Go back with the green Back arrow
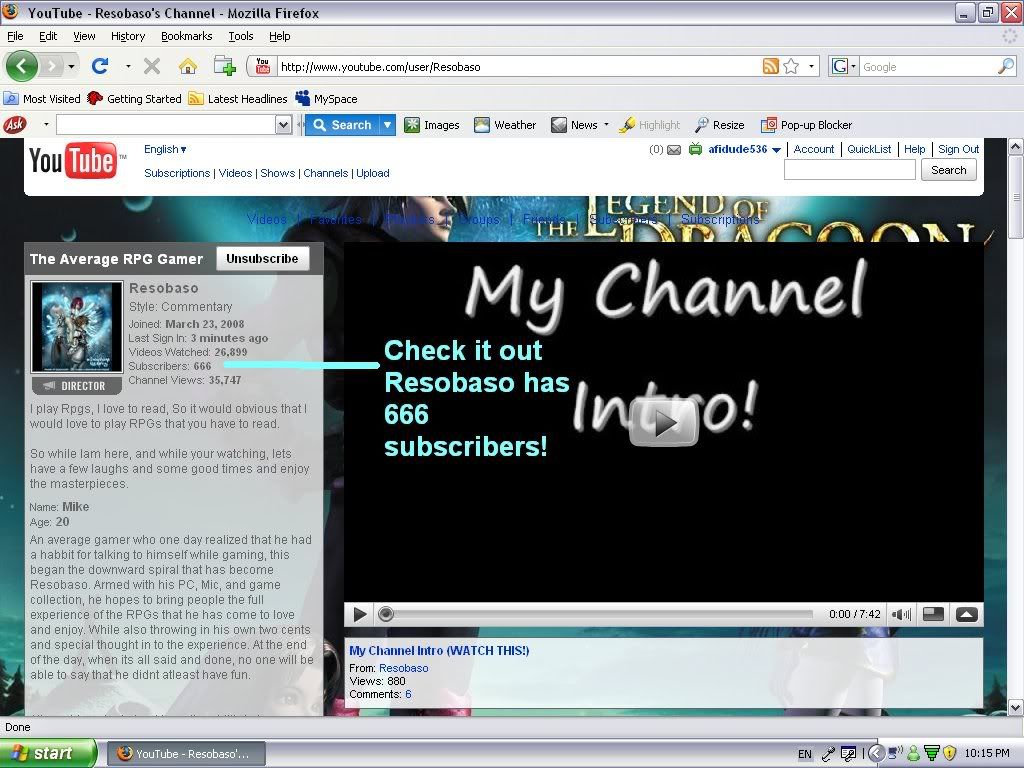 (22, 66)
